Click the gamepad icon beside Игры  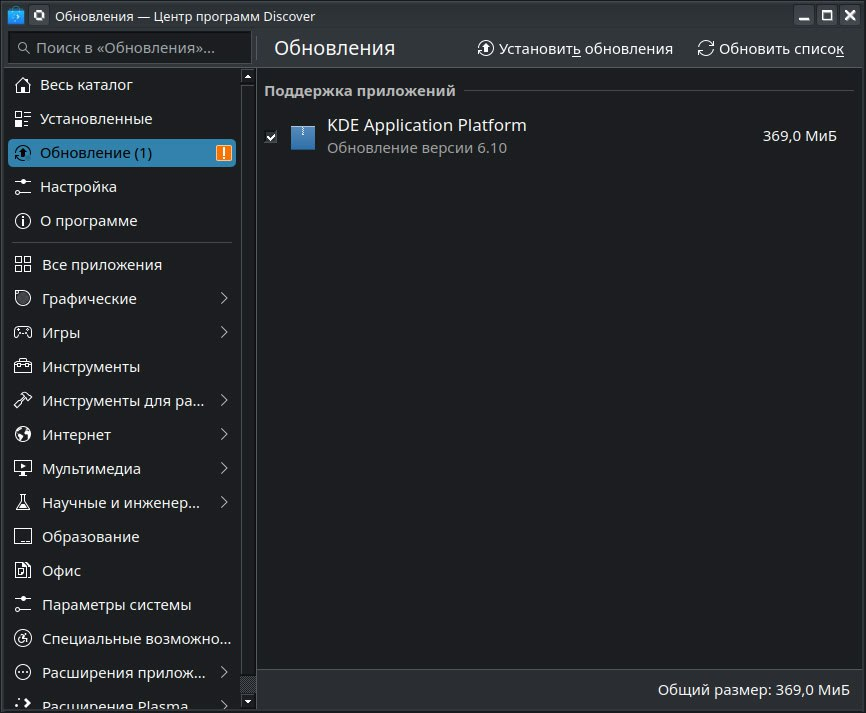pos(23,332)
